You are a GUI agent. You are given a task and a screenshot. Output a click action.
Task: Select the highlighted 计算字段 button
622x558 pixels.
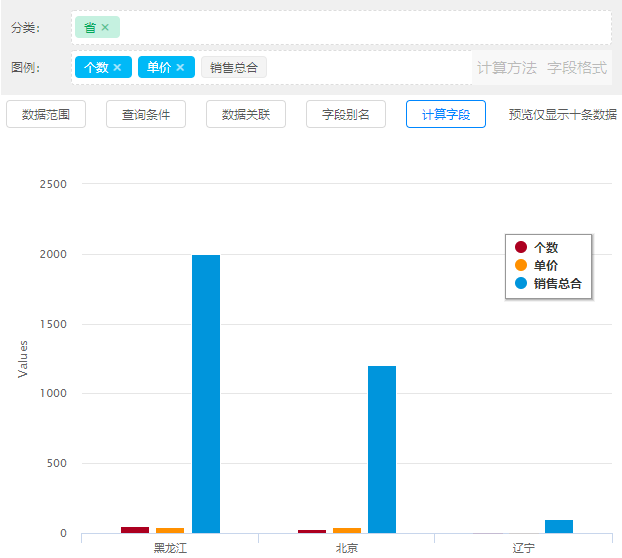pyautogui.click(x=446, y=114)
